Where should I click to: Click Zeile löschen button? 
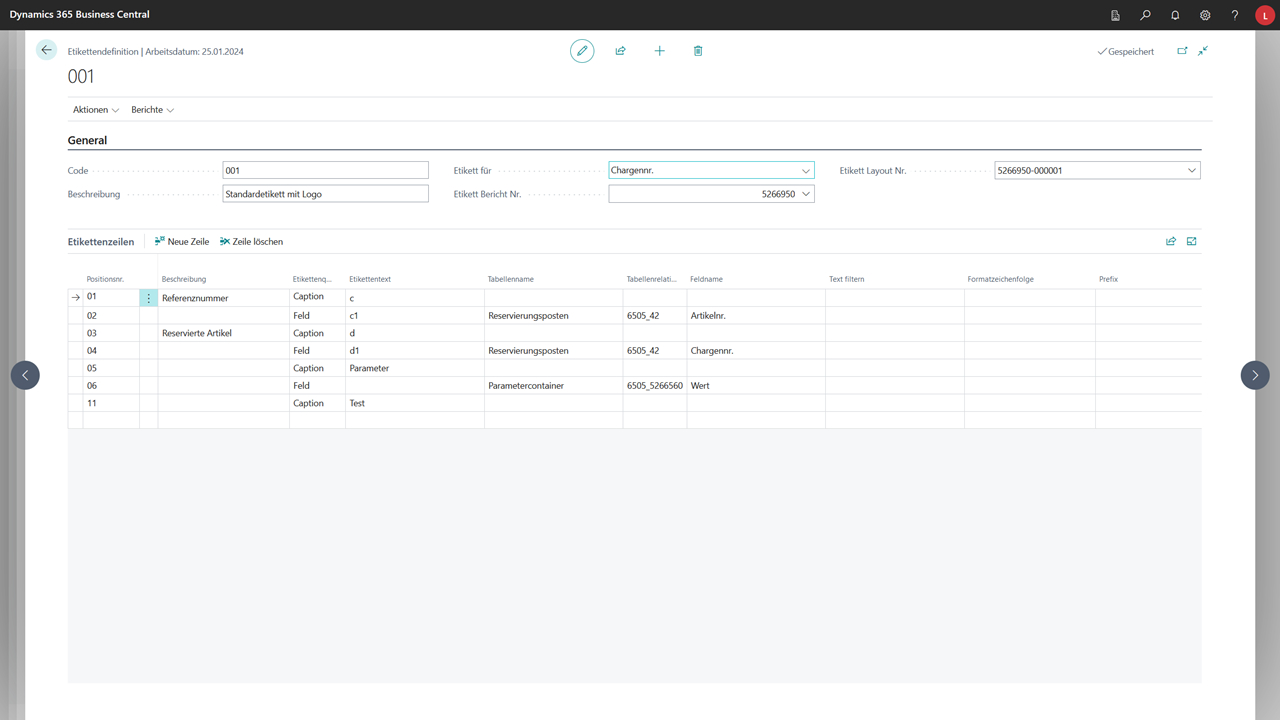coord(251,242)
